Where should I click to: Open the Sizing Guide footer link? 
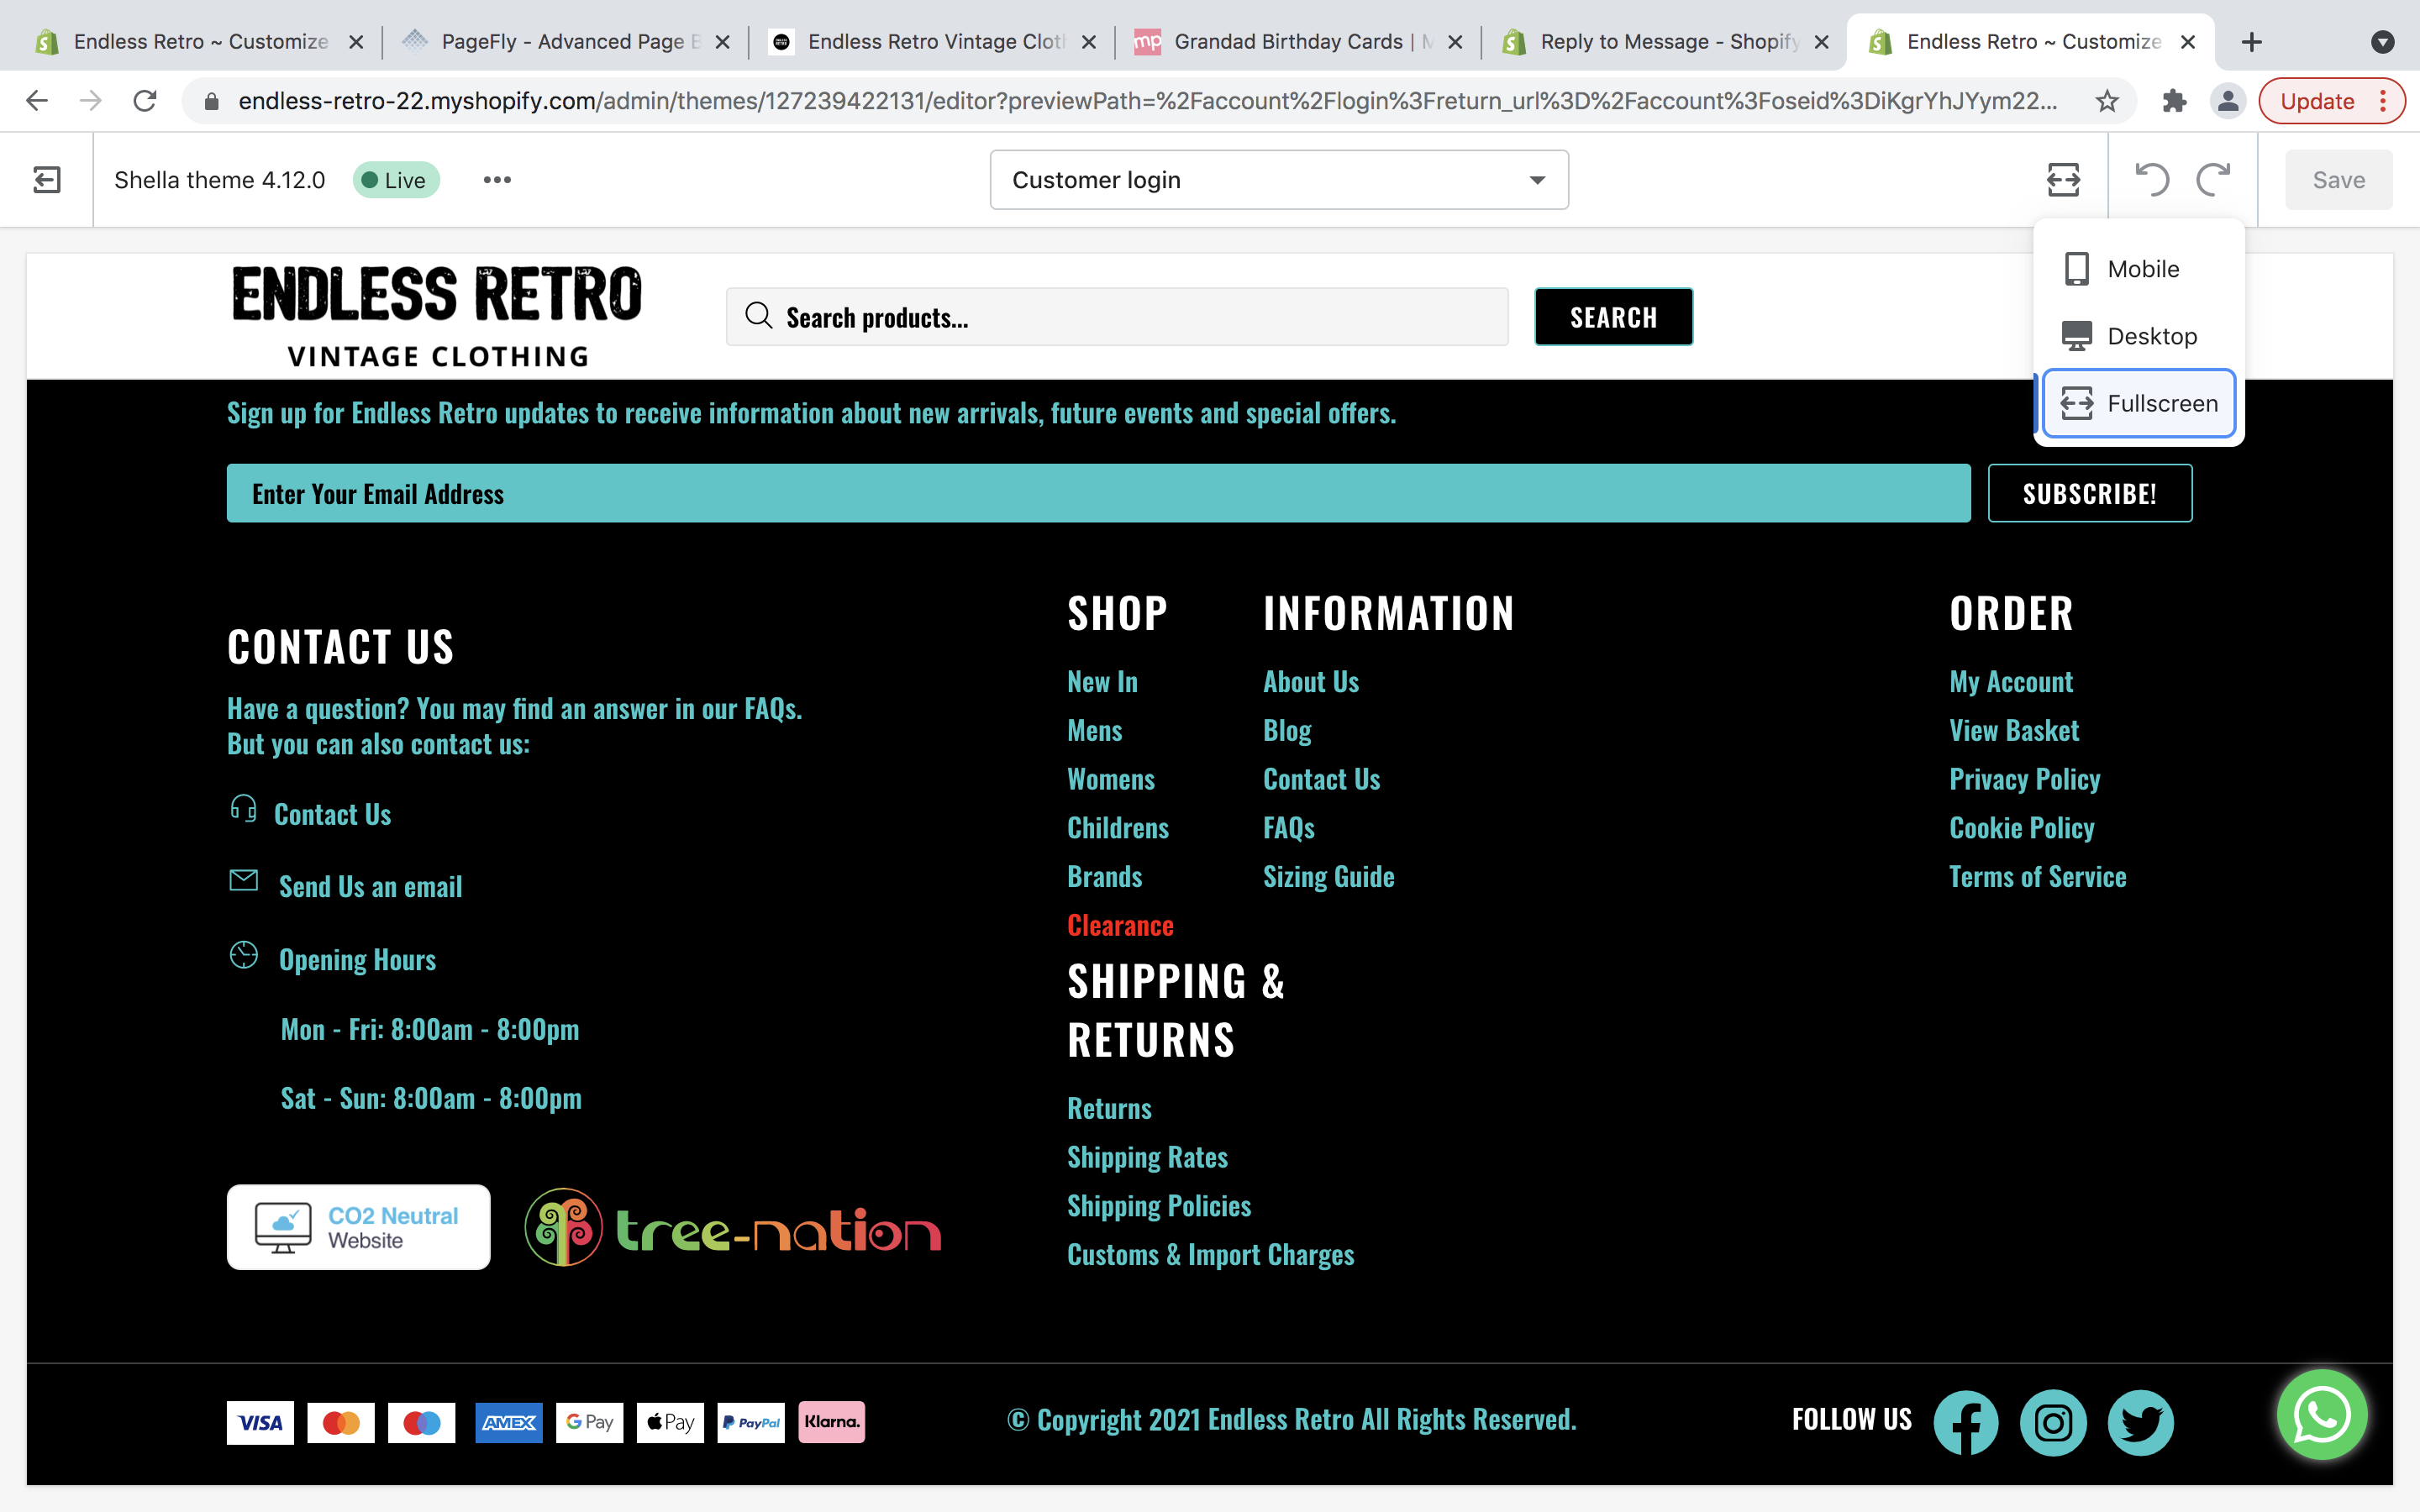[x=1328, y=877]
